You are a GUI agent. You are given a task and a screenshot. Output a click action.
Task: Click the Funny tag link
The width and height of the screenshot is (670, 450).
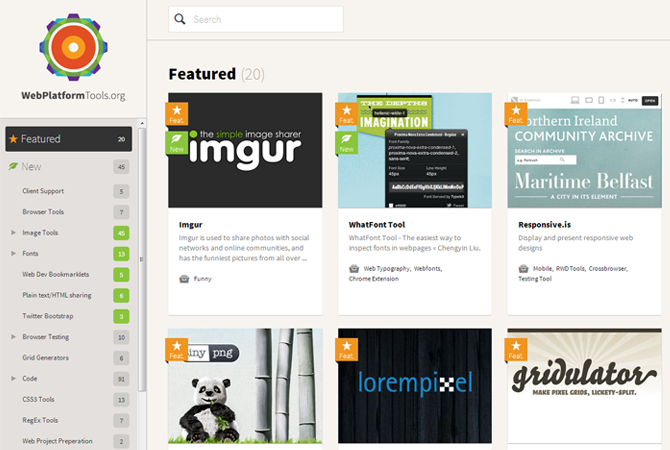[x=203, y=279]
